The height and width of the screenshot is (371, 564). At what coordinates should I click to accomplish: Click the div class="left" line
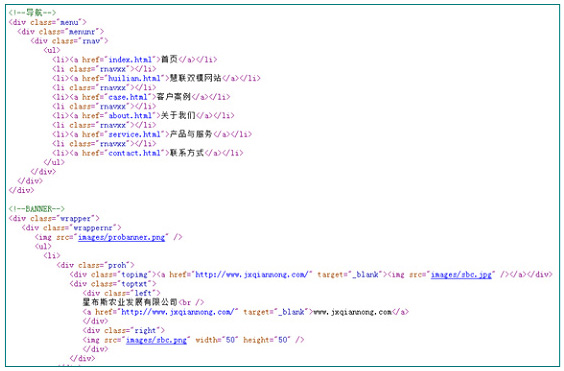pos(121,294)
